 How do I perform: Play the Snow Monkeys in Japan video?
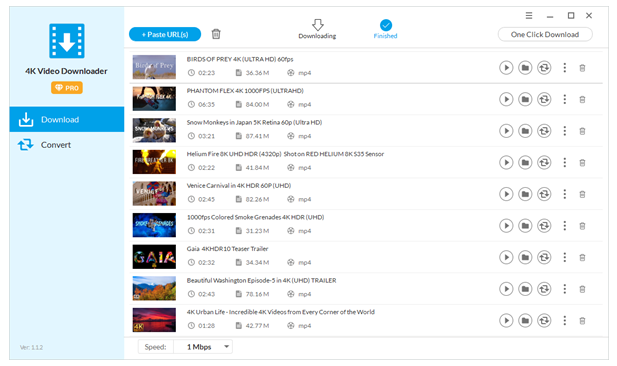(506, 131)
